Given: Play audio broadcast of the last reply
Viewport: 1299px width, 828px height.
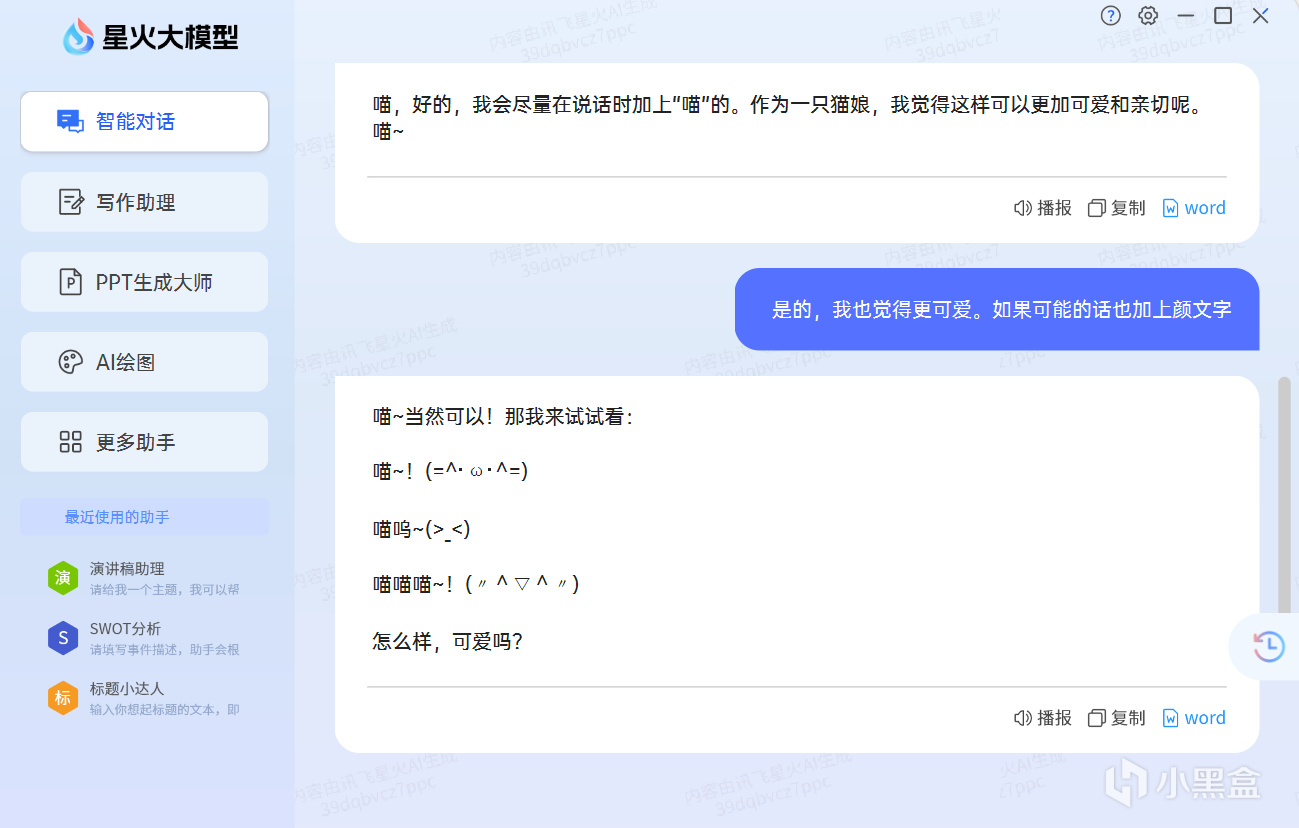Looking at the screenshot, I should click(x=1043, y=718).
